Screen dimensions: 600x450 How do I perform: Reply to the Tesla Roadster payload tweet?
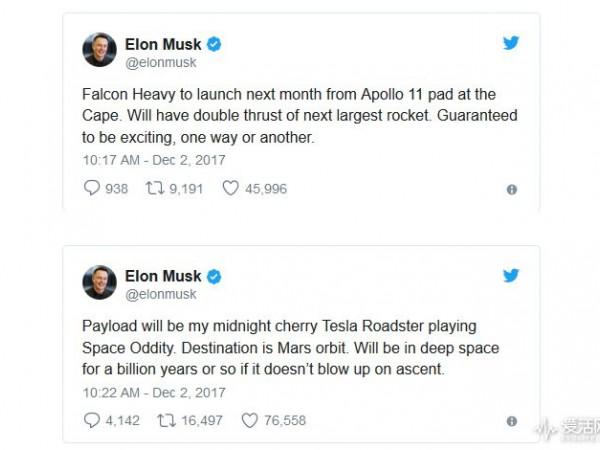[x=92, y=421]
